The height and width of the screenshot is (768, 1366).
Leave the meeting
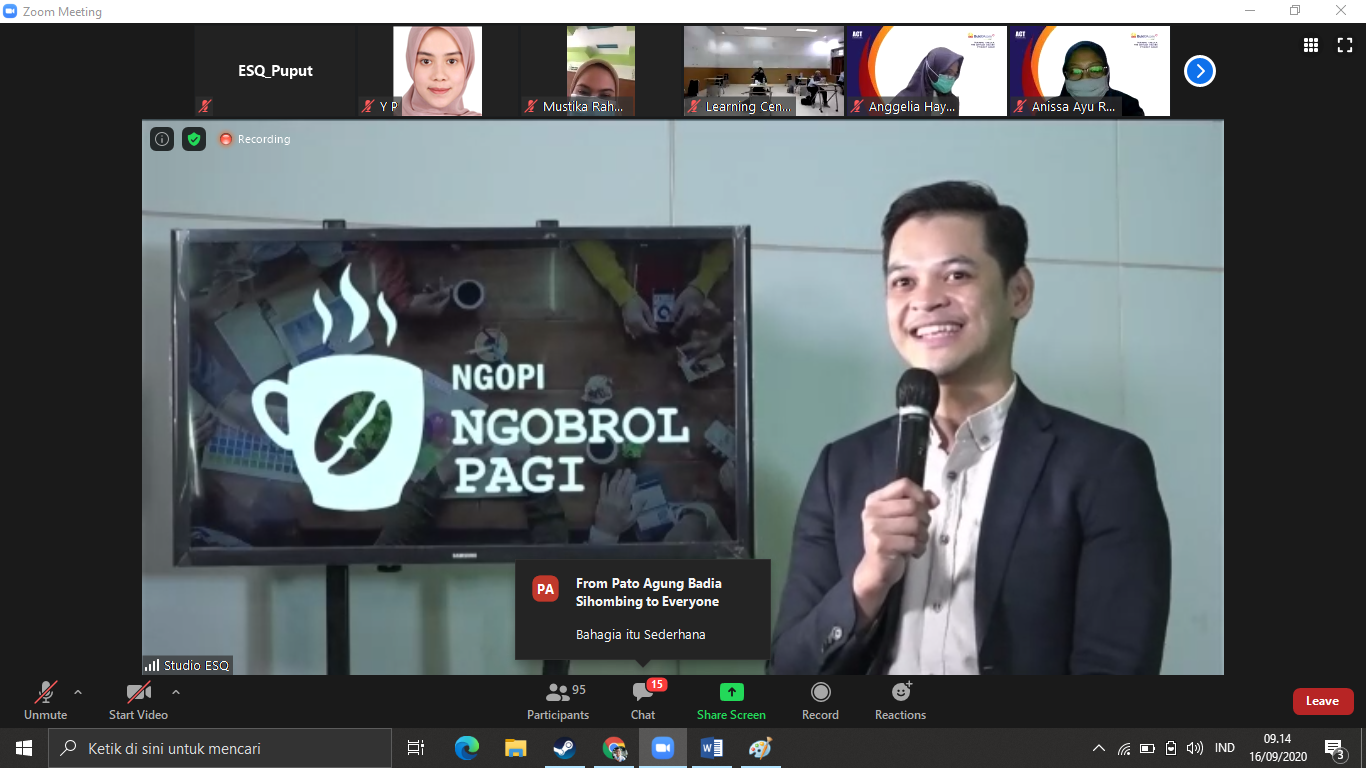(1322, 701)
